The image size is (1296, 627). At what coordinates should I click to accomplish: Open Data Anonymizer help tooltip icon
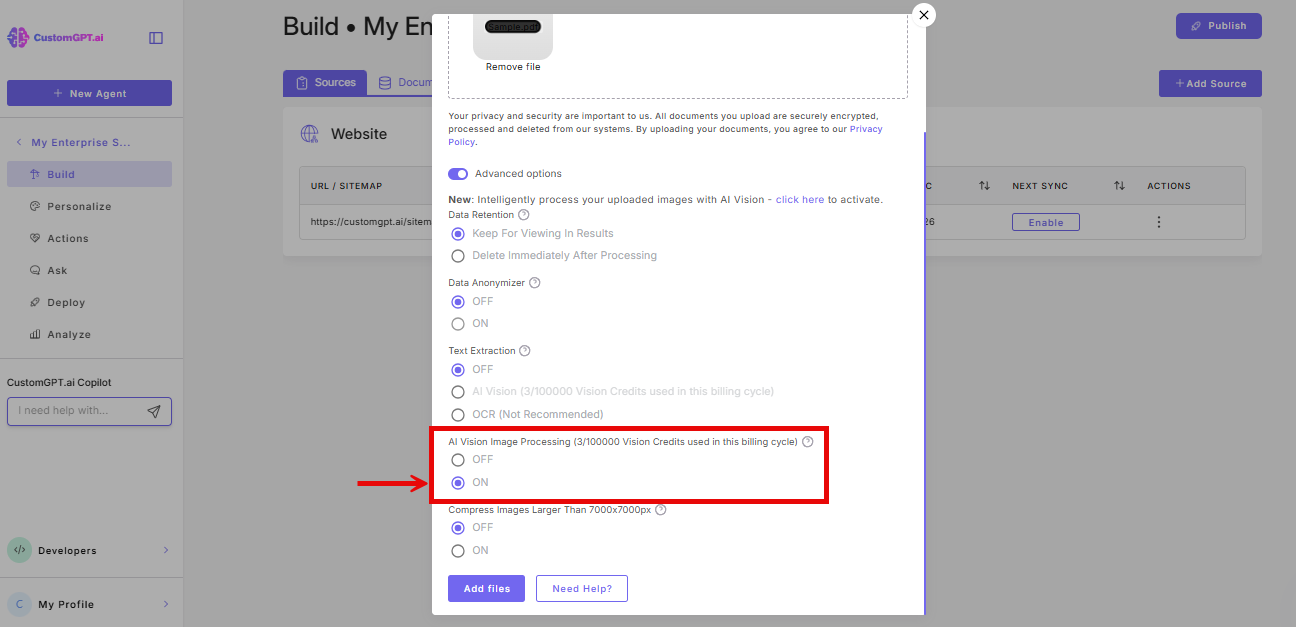[534, 283]
